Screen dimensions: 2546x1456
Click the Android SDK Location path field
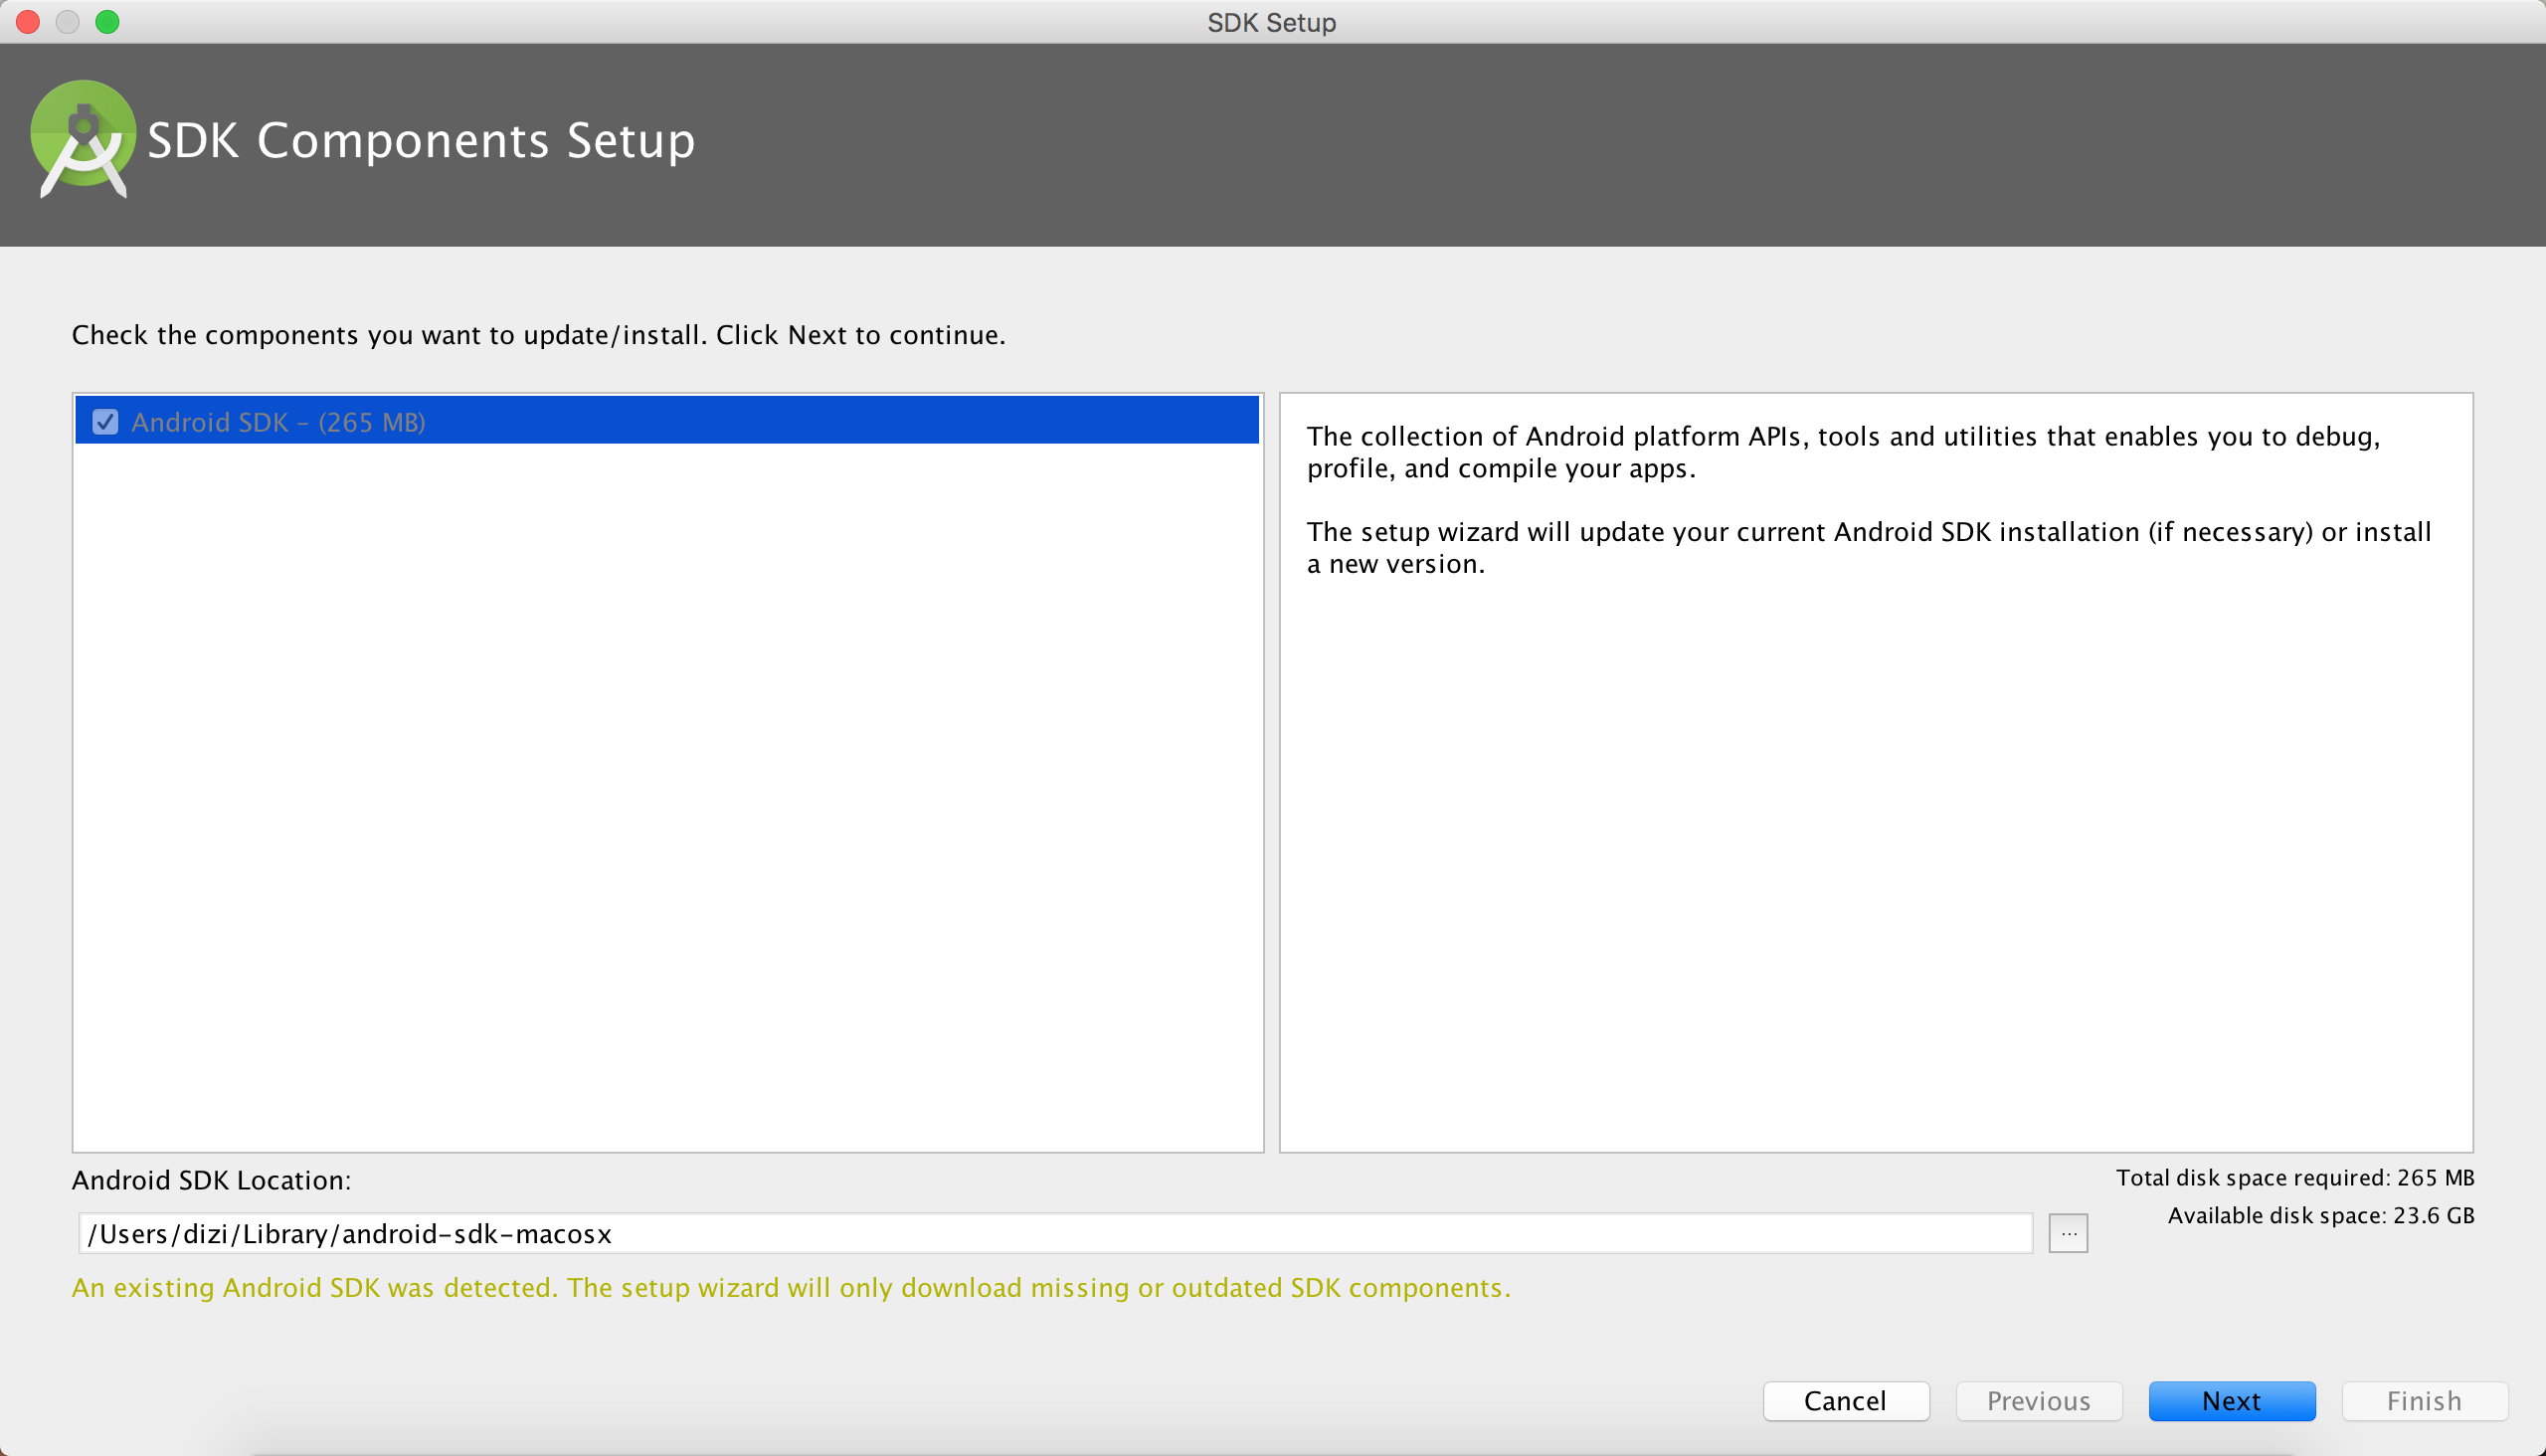click(1055, 1233)
